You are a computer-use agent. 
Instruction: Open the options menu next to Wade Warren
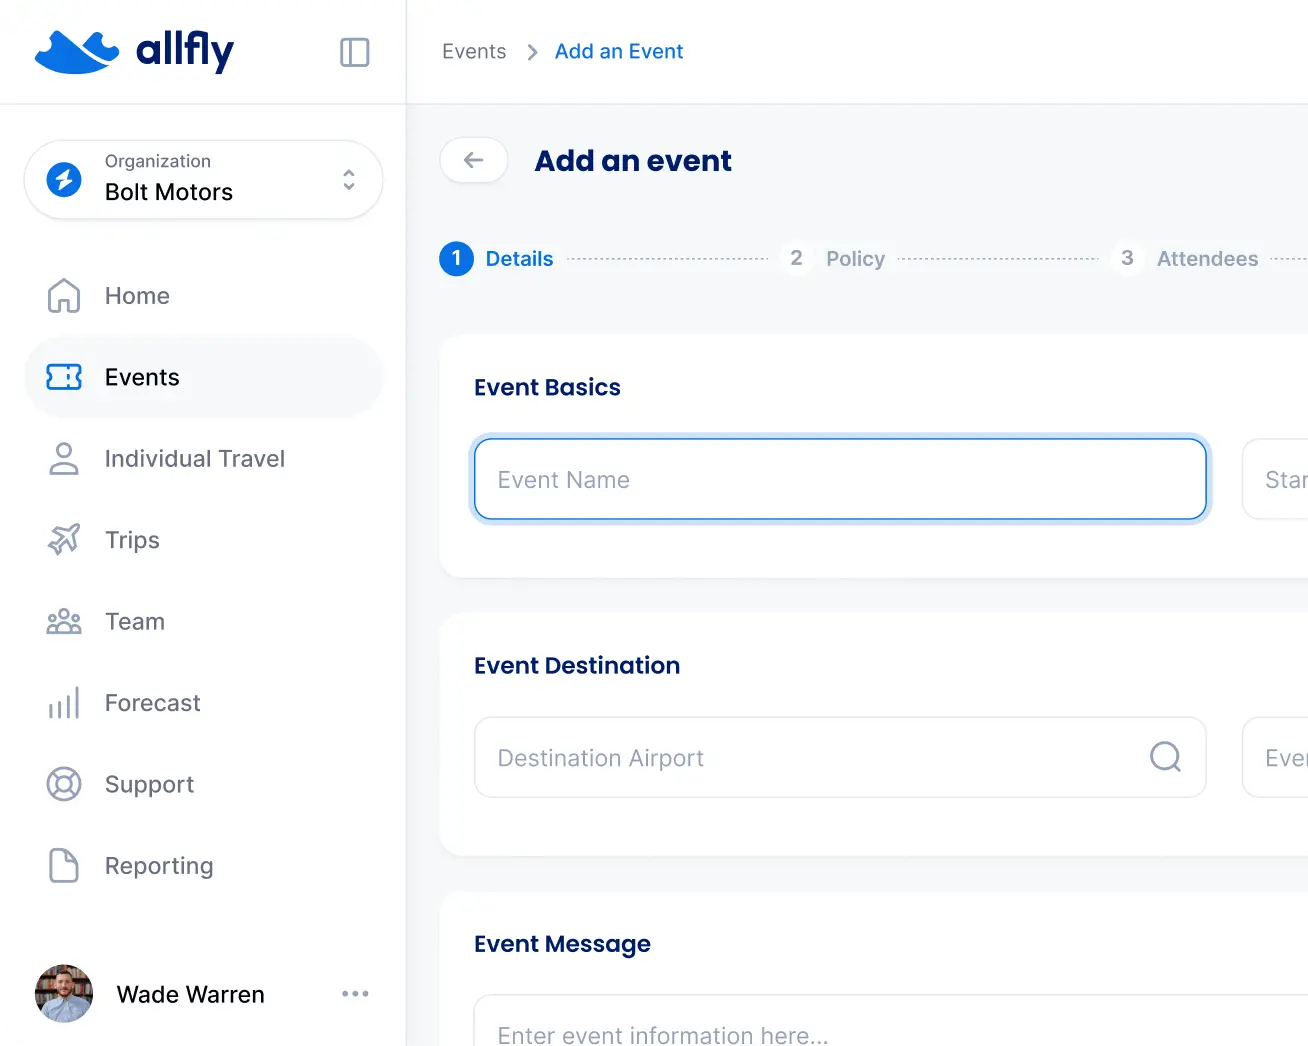pyautogui.click(x=355, y=994)
